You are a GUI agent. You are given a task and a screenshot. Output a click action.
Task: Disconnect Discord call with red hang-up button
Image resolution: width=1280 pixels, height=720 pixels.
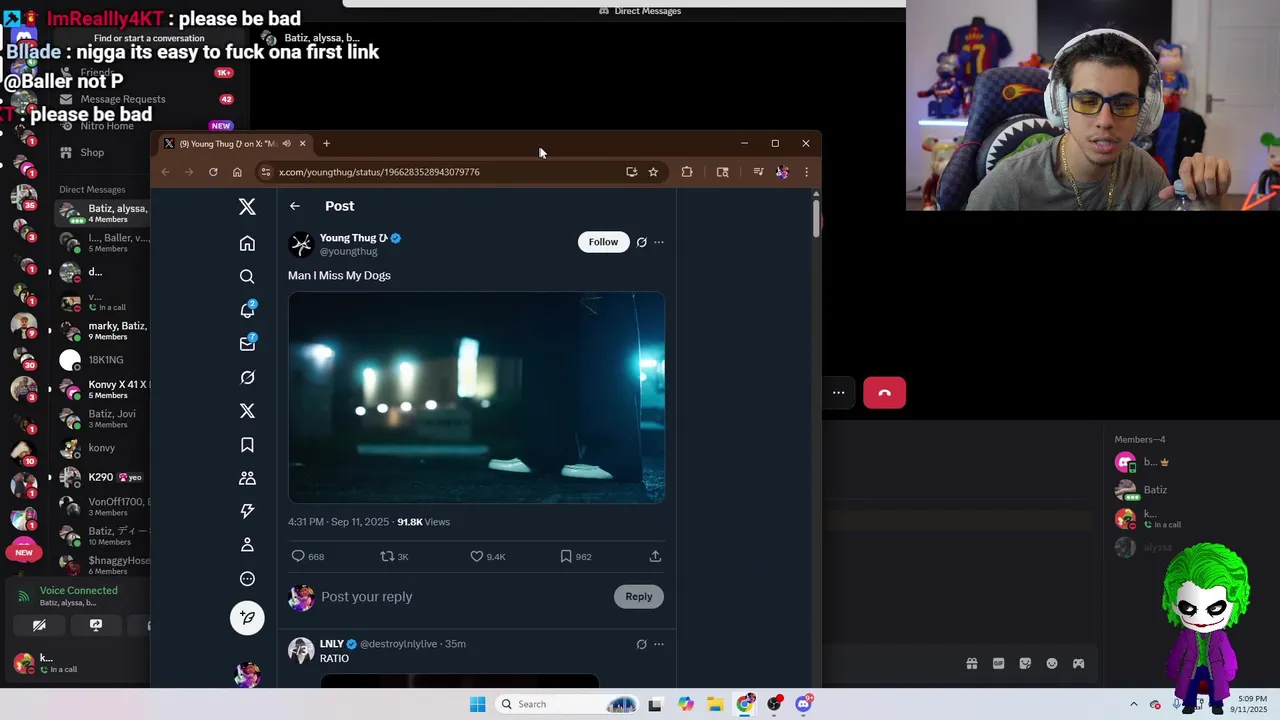click(884, 393)
